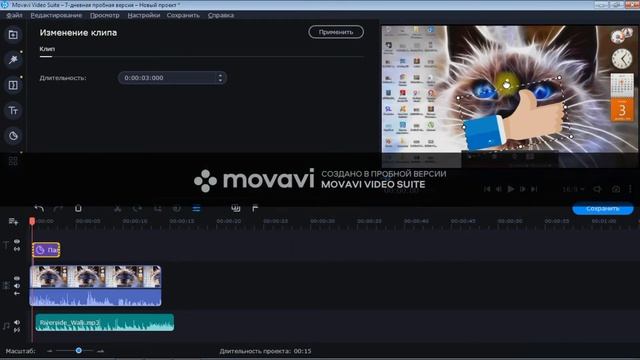This screenshot has height=360, width=640.
Task: Increase duration with stepper up arrow
Action: tap(220, 75)
